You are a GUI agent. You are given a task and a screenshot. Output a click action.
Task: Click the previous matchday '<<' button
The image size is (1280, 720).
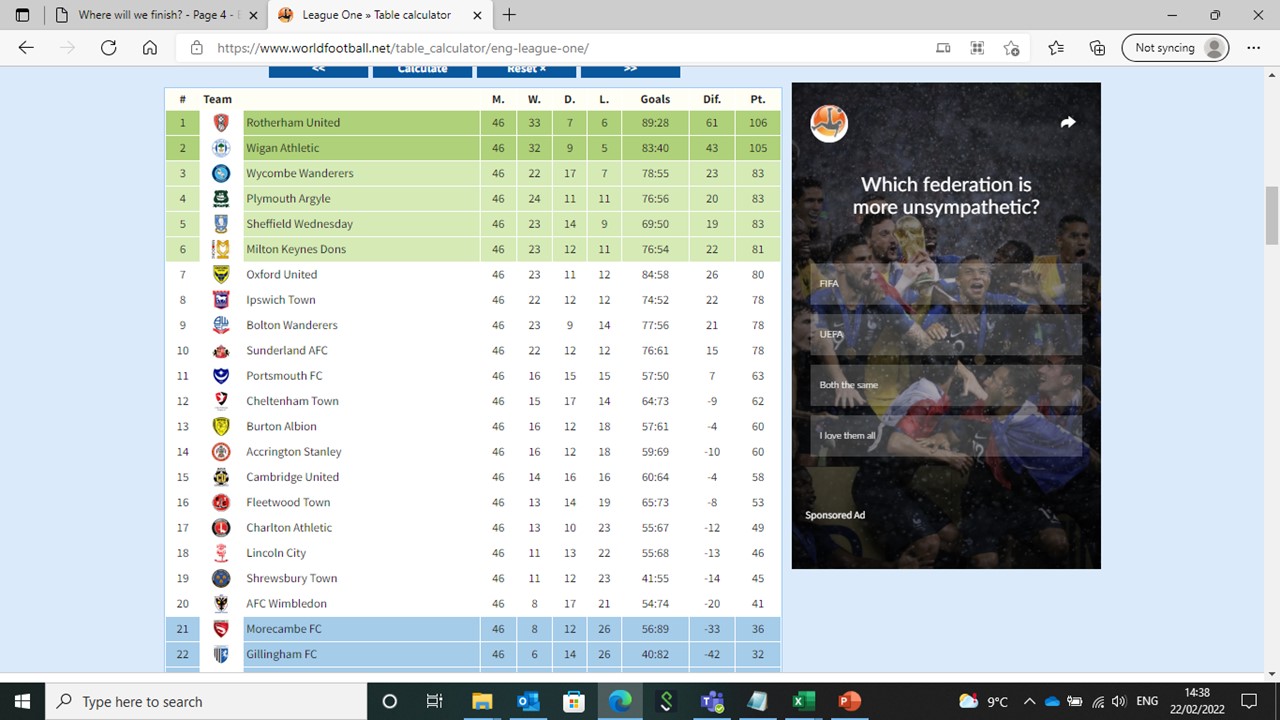coord(318,70)
